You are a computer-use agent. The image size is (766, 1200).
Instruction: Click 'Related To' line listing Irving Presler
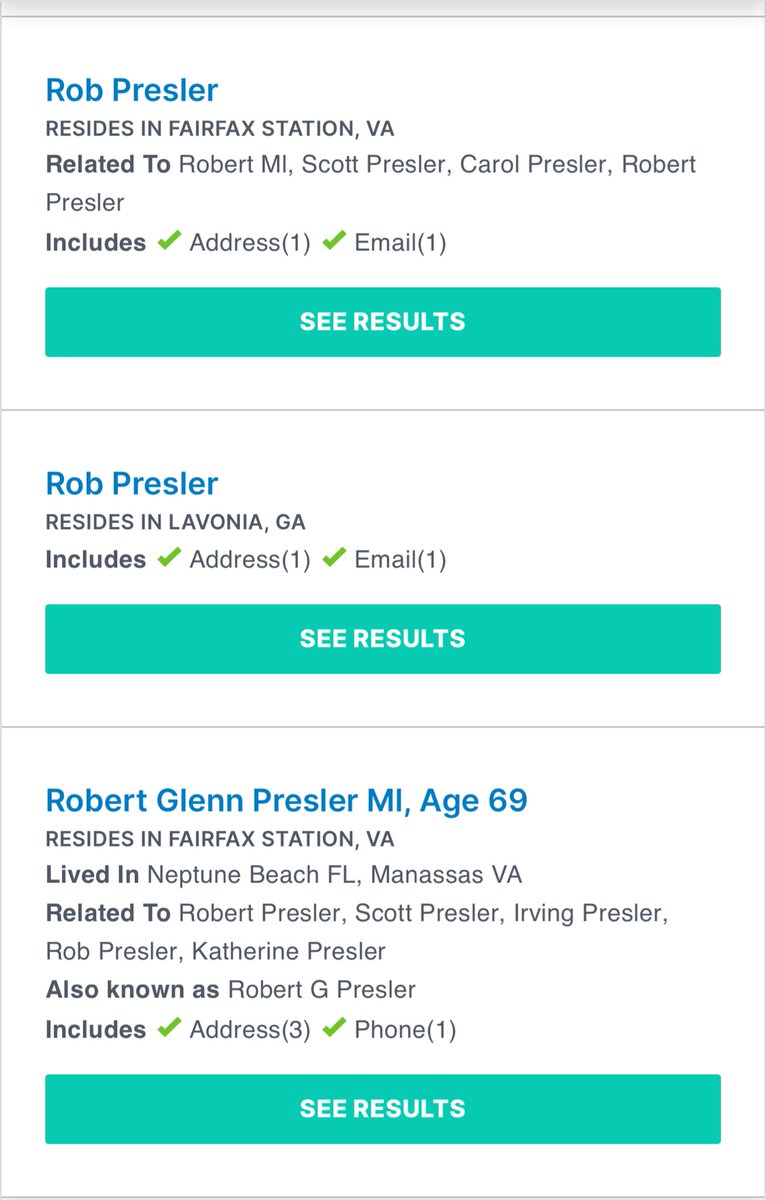(x=356, y=913)
